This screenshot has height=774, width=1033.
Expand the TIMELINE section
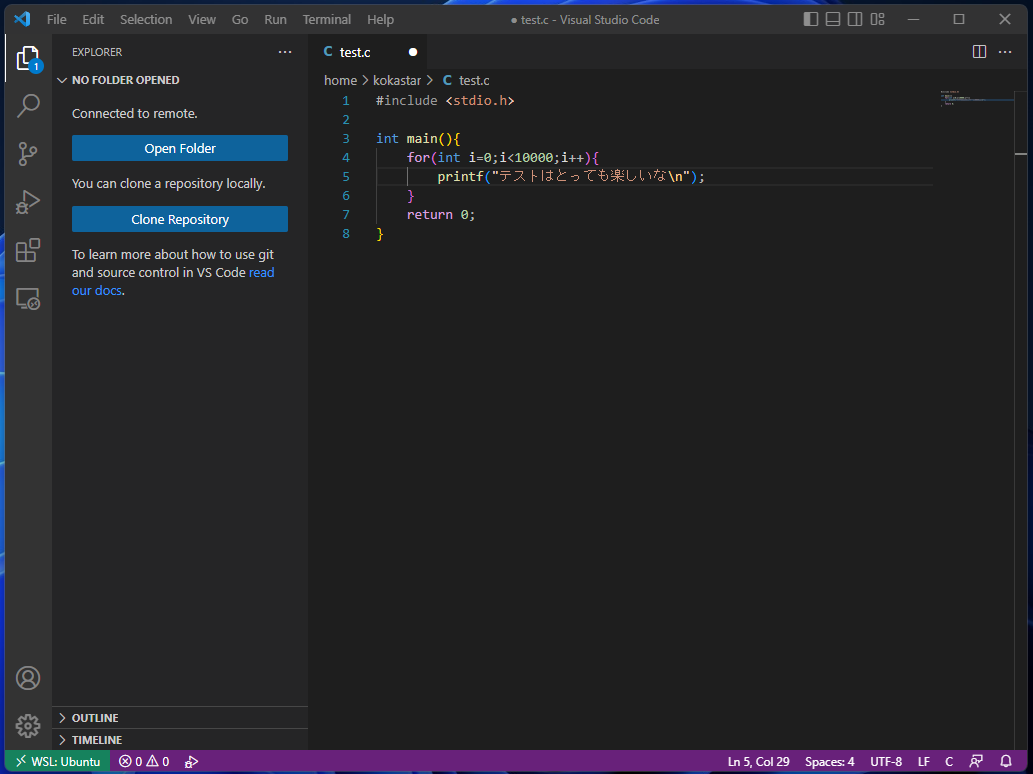[96, 740]
